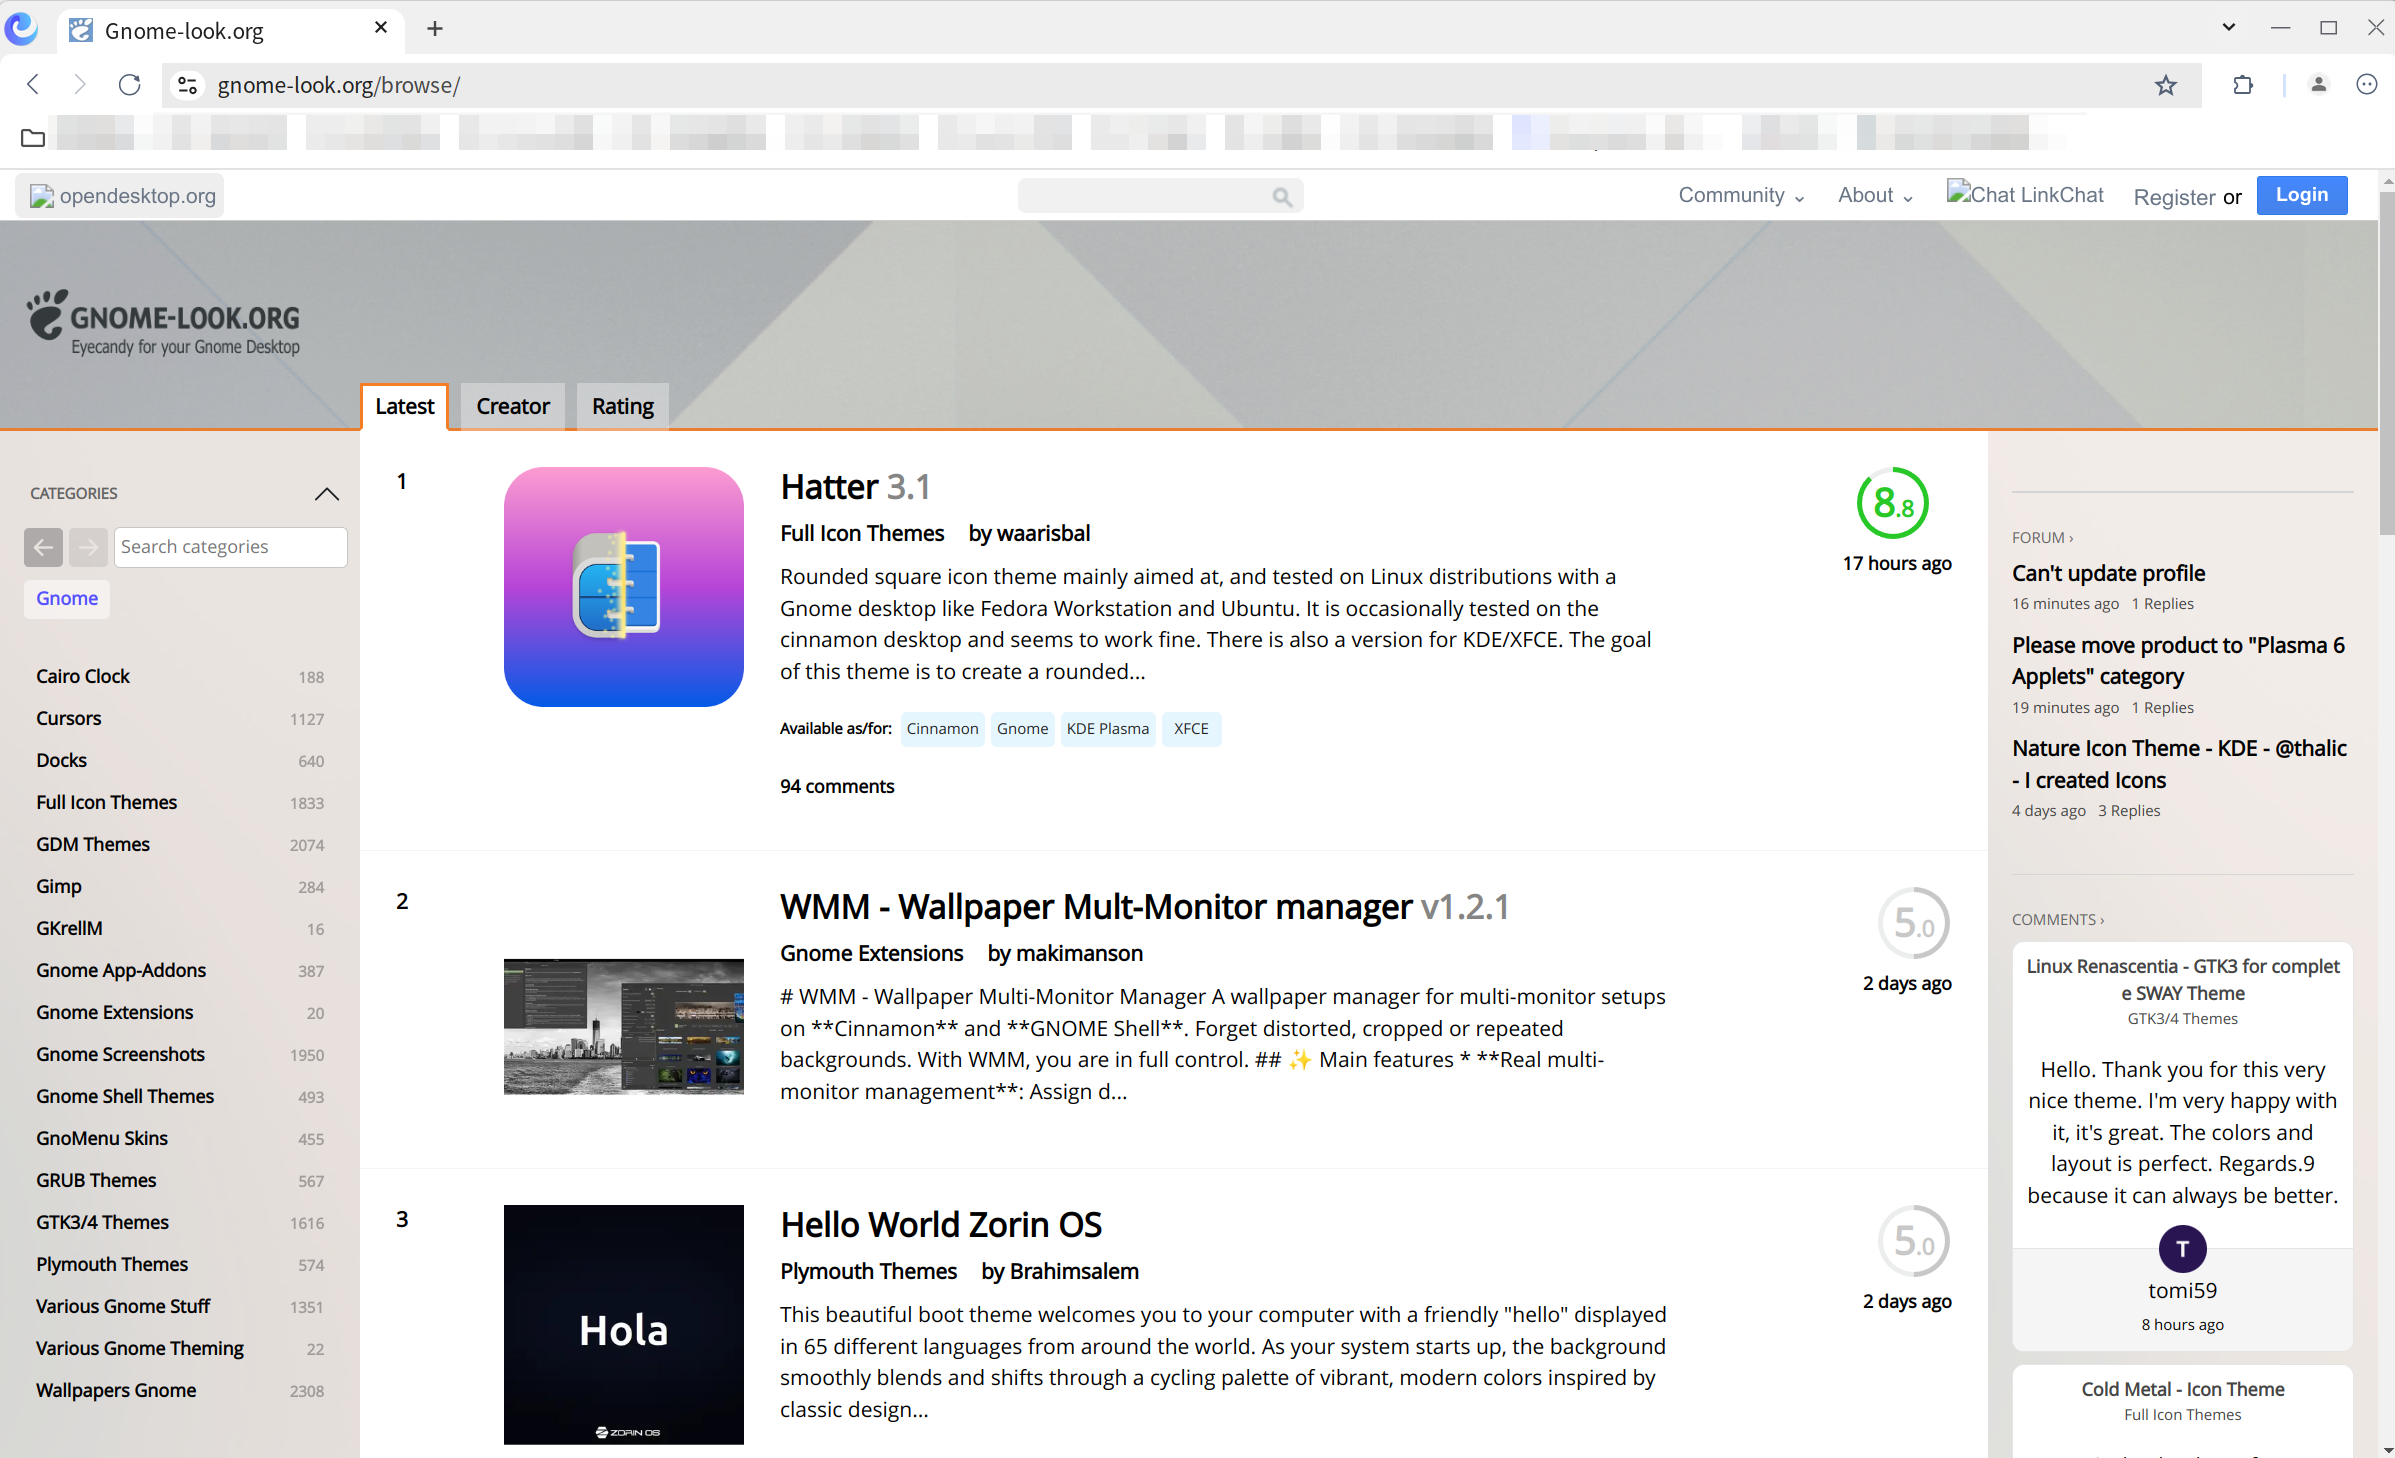
Task: Click the category back arrow button
Action: (43, 547)
